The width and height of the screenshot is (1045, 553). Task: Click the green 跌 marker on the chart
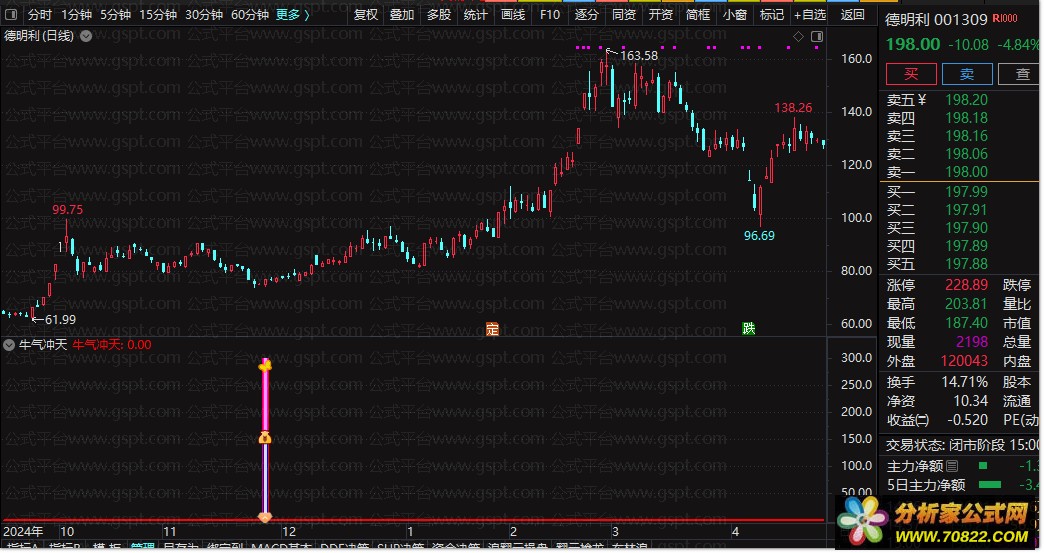click(x=748, y=328)
